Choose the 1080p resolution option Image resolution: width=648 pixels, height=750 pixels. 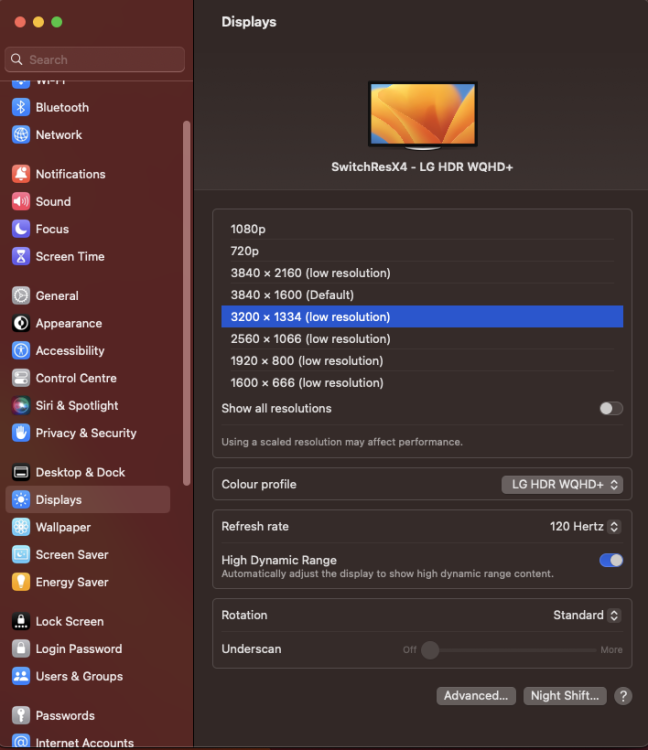point(422,229)
